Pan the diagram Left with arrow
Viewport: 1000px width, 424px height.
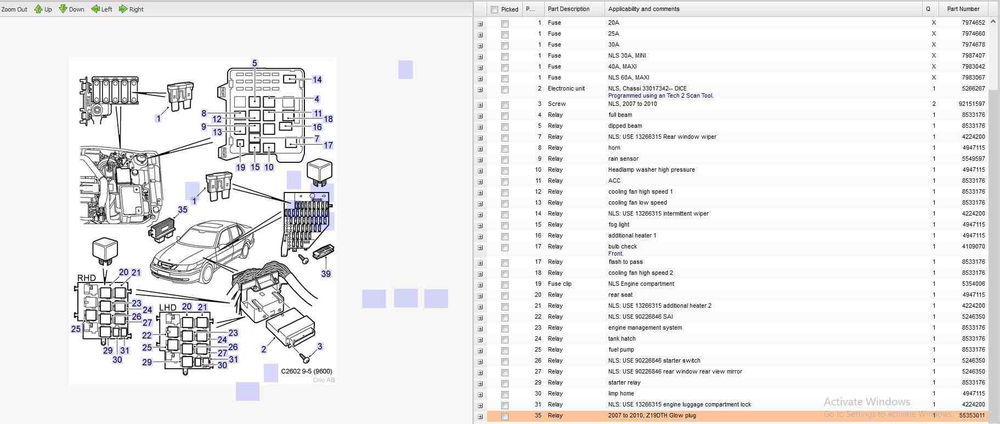pos(95,9)
